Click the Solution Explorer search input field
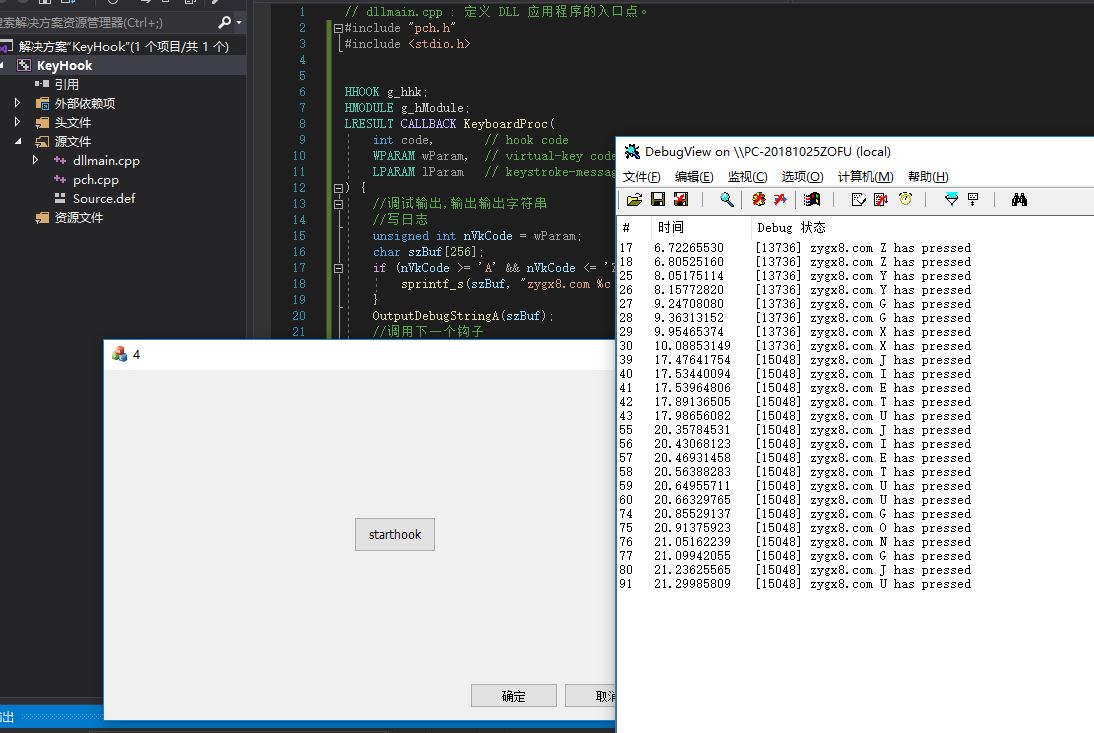The width and height of the screenshot is (1094, 733). tap(105, 22)
